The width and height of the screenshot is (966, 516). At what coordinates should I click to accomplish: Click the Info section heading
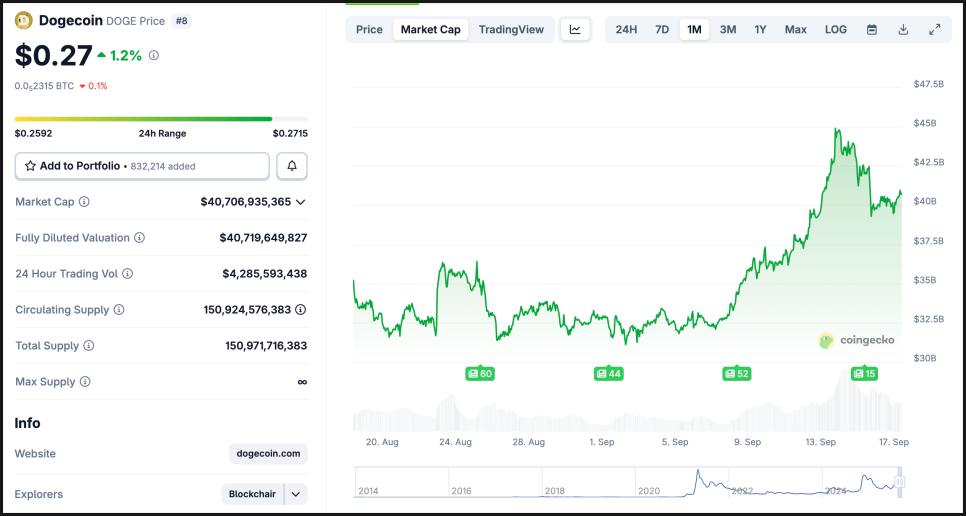pos(28,423)
